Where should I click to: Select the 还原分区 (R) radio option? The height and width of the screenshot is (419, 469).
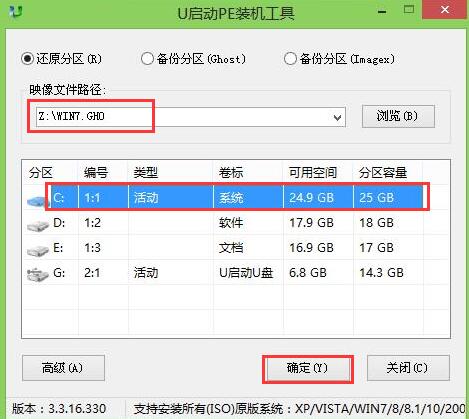[27, 59]
